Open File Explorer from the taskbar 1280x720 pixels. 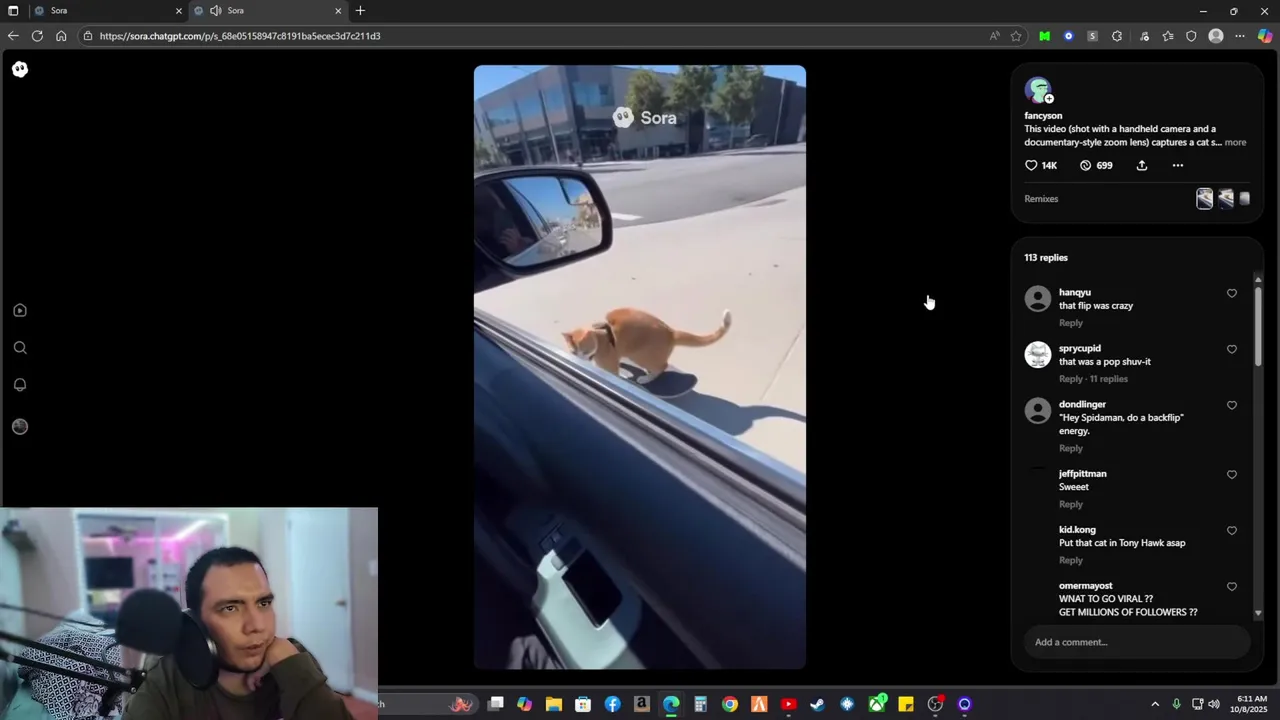tap(554, 704)
